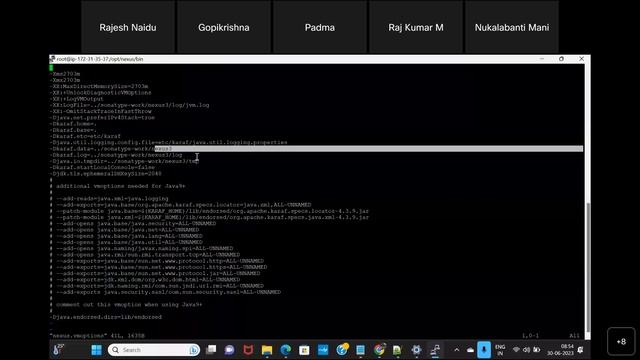
Task: Toggle the microphone tray indicator
Action: coord(484,350)
